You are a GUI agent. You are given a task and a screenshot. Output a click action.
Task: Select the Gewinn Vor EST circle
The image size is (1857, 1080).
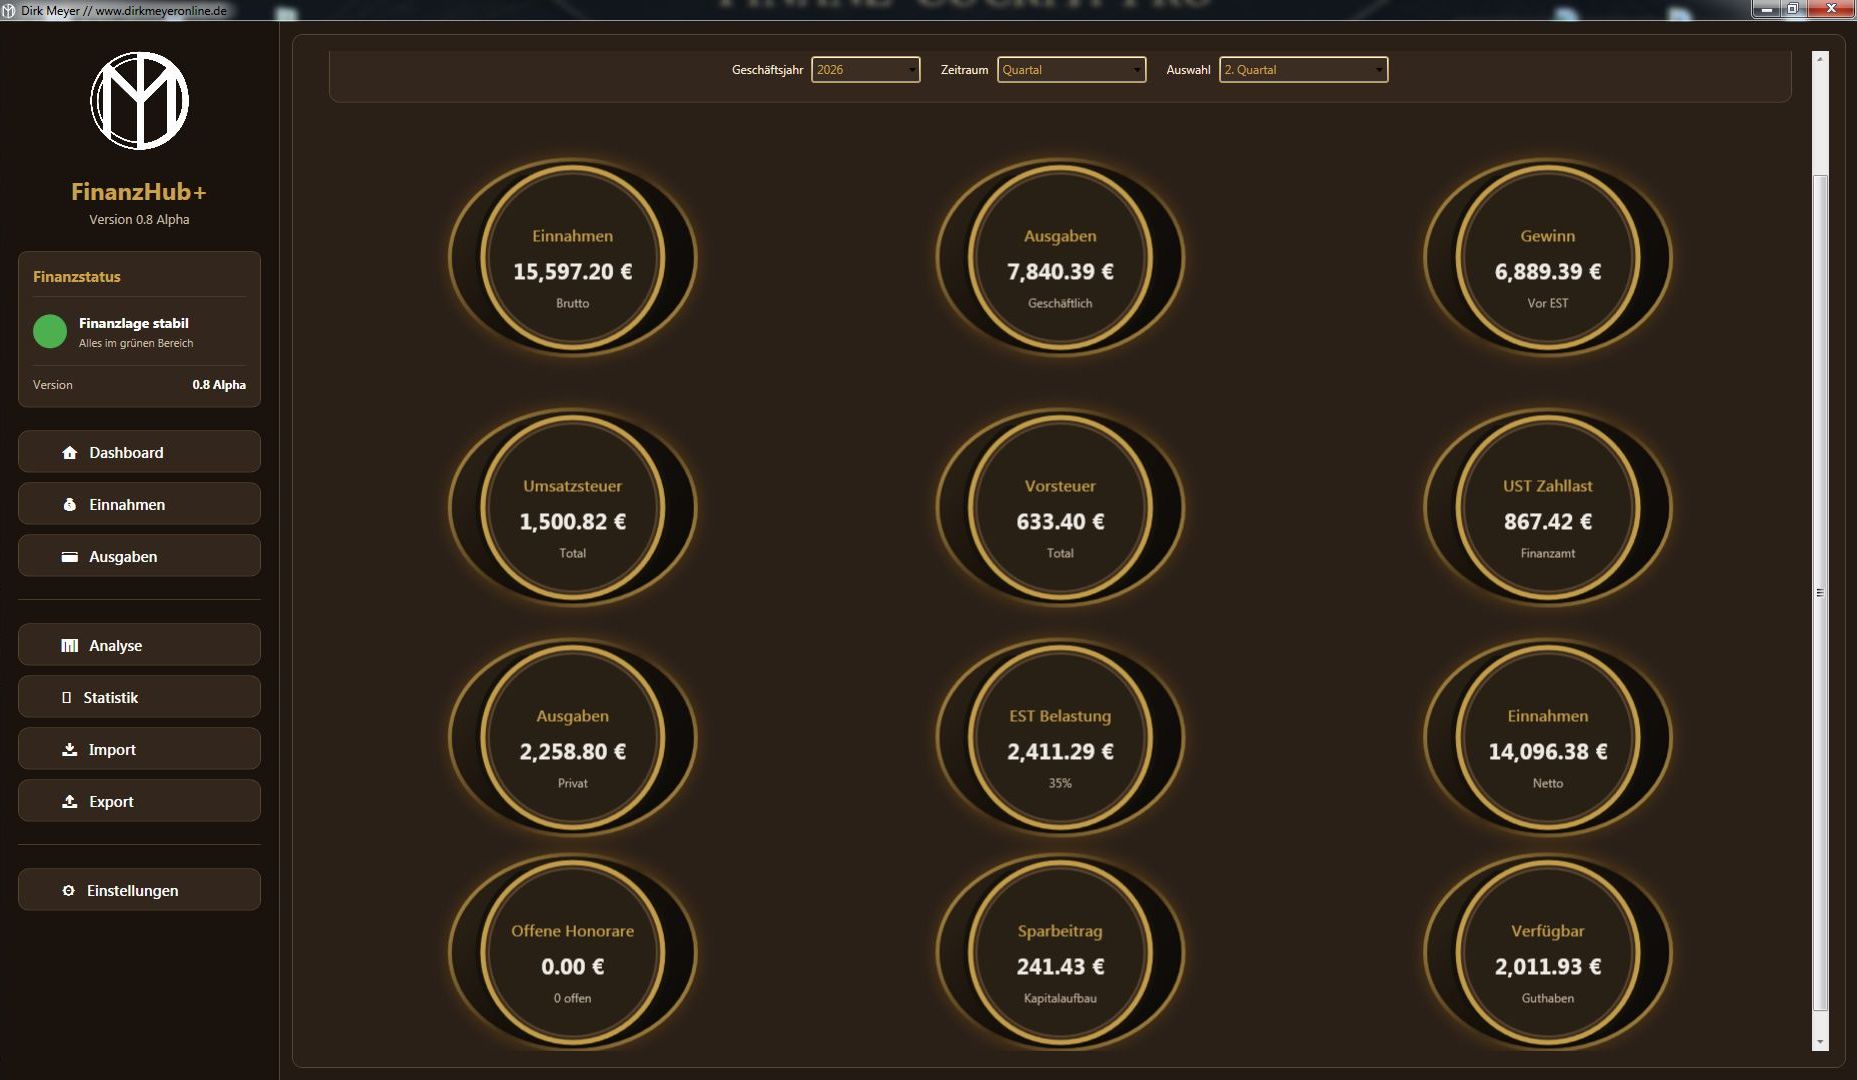point(1548,258)
